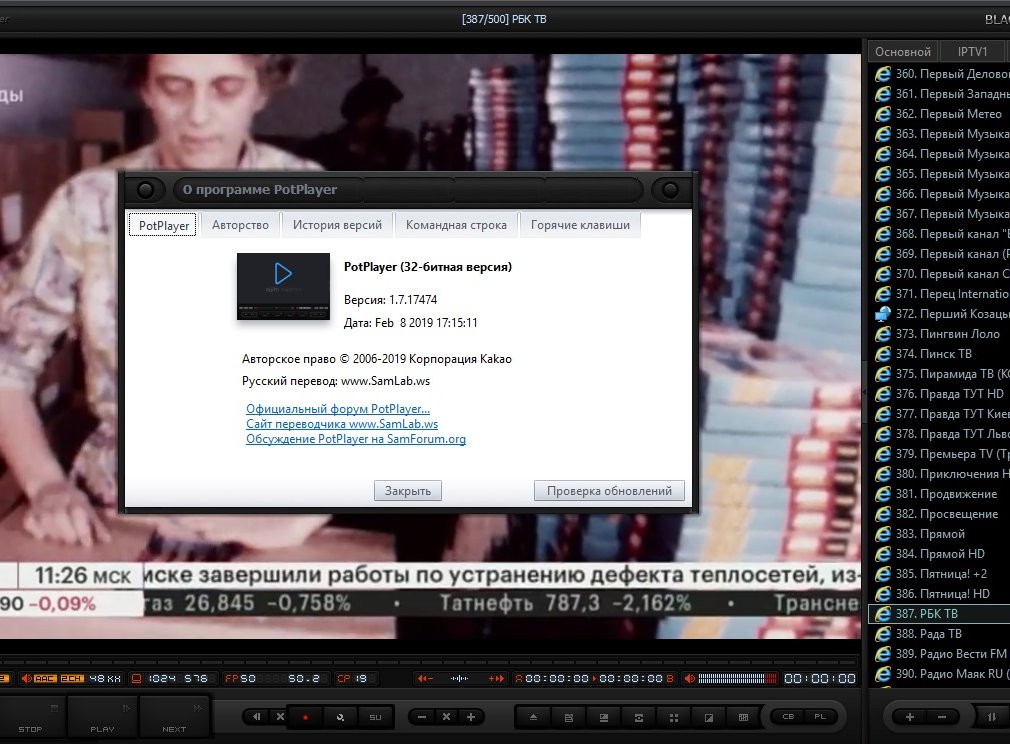Click the frame step-back icon left of the record button

[257, 716]
